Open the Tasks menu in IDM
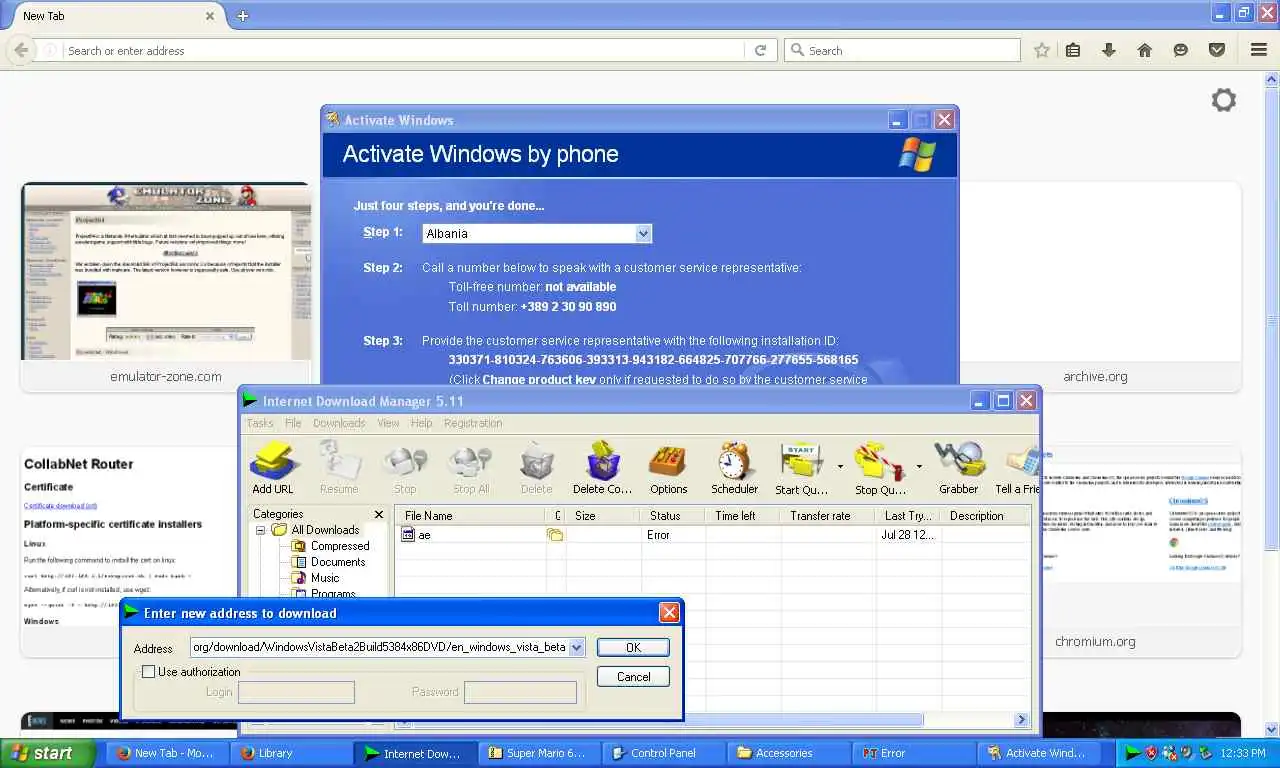 [x=260, y=423]
